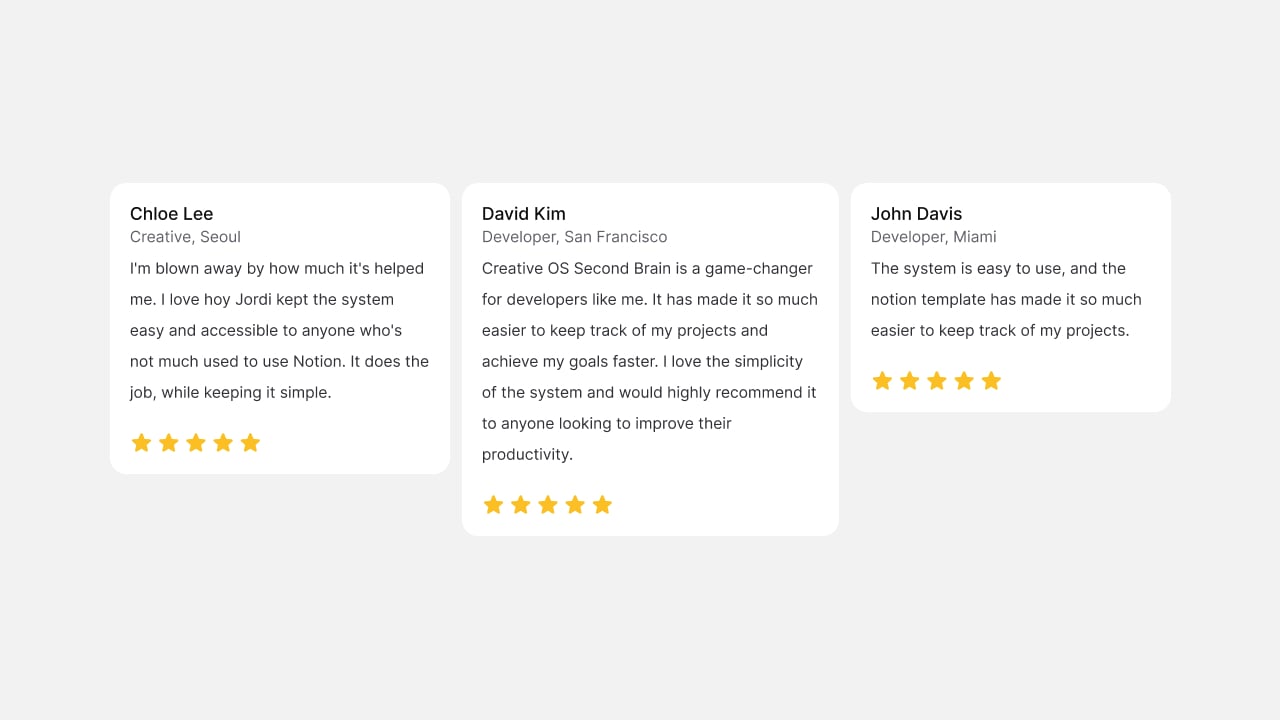This screenshot has width=1280, height=720.
Task: Select the David Kim reviewer name
Action: click(x=524, y=213)
